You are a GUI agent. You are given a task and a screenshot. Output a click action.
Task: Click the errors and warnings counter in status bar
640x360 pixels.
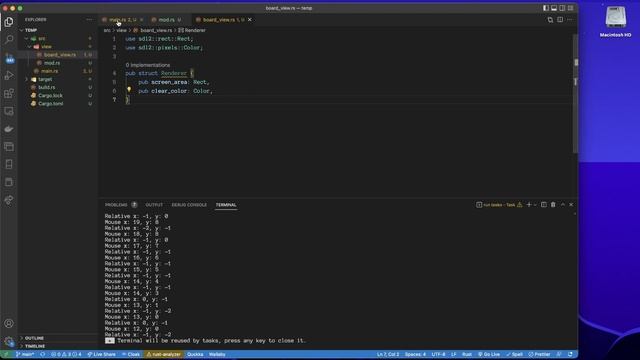pyautogui.click(x=66, y=354)
